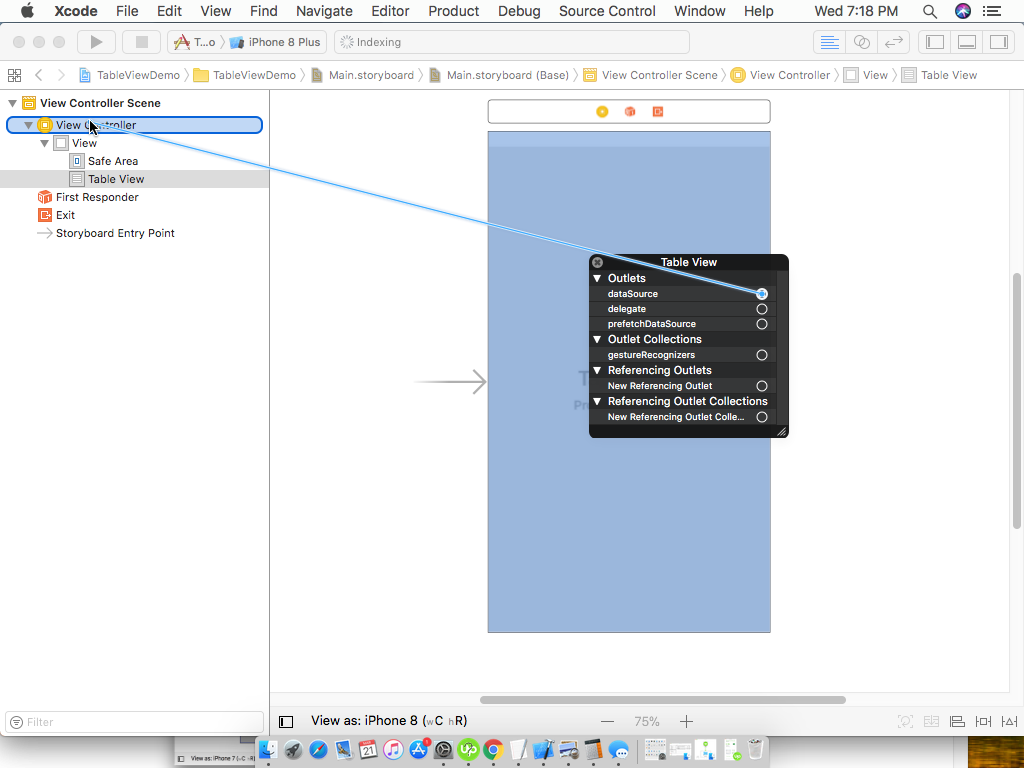Open the Align constraints menu
The width and height of the screenshot is (1024, 768).
[x=957, y=722]
